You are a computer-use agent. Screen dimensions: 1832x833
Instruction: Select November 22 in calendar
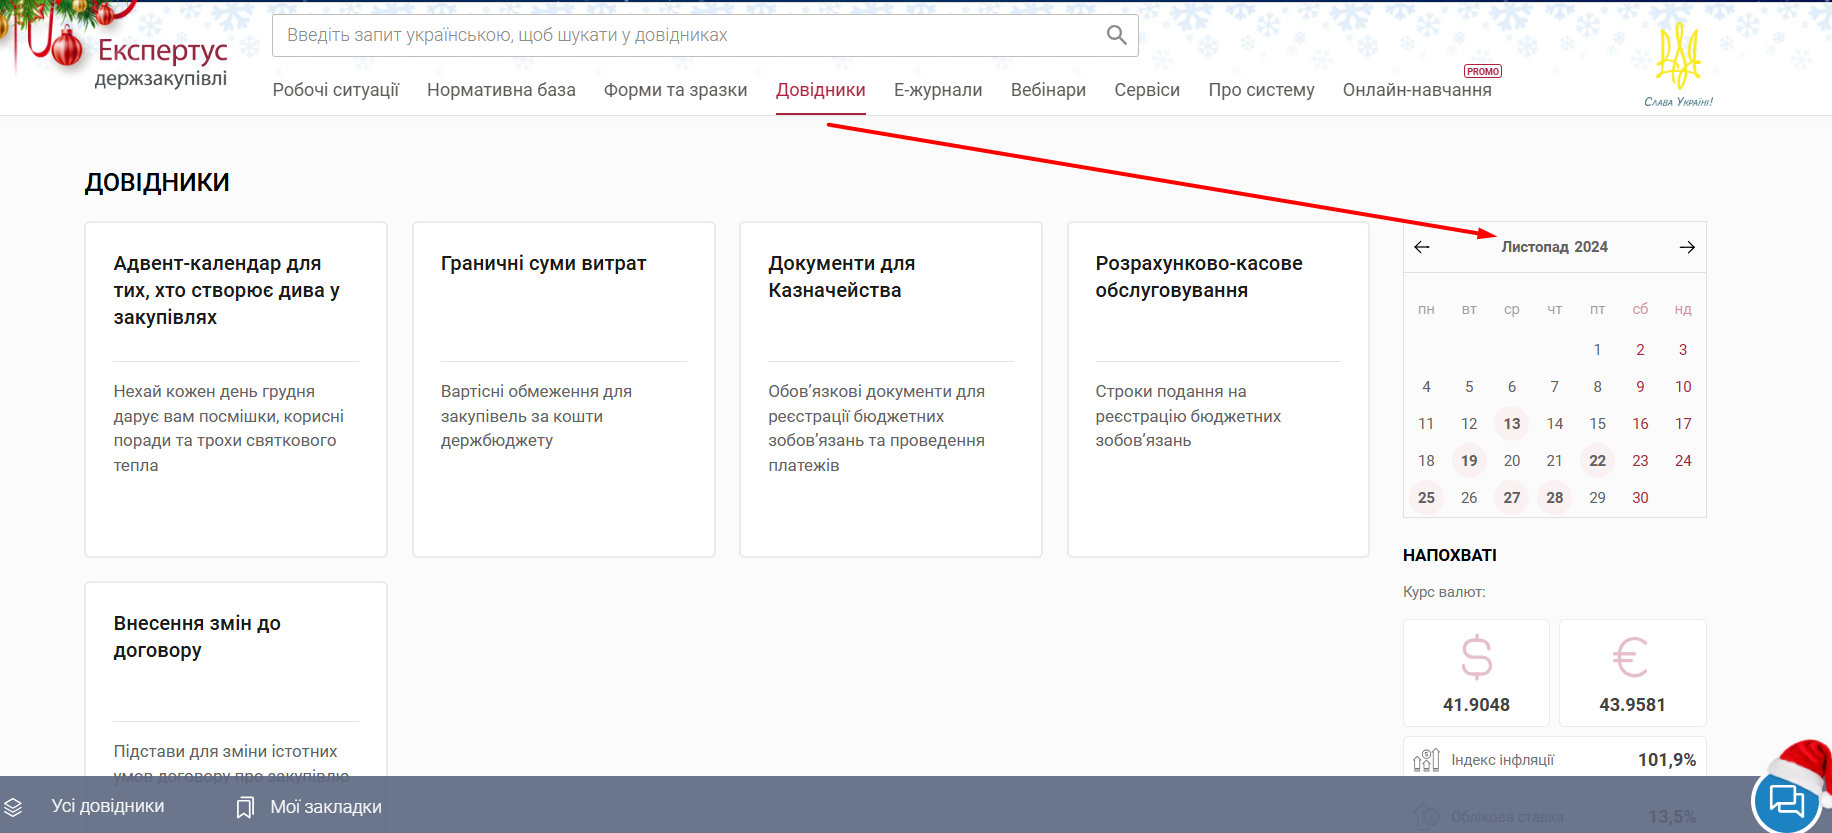[x=1597, y=461]
